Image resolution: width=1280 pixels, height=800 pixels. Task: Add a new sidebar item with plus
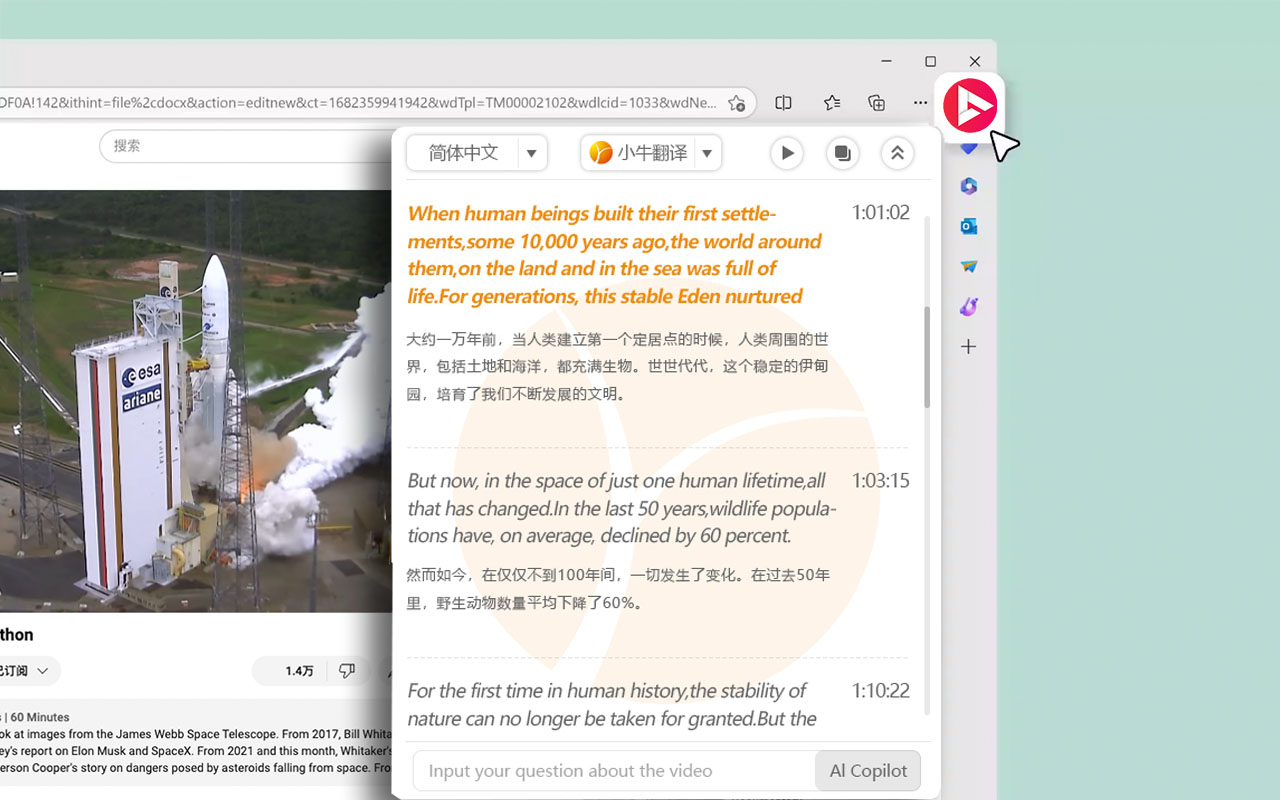(x=968, y=346)
